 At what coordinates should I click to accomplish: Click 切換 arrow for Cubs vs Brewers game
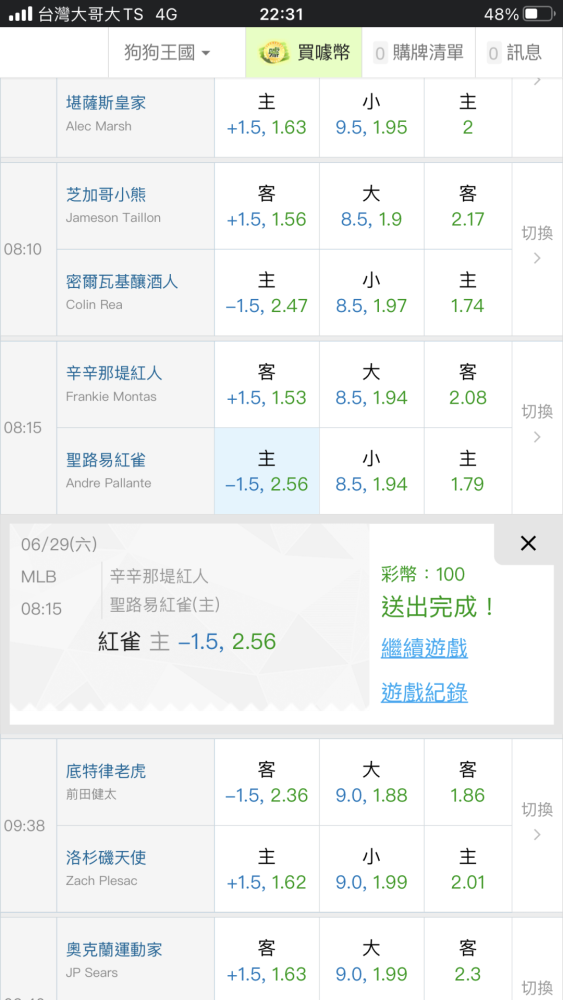point(537,249)
